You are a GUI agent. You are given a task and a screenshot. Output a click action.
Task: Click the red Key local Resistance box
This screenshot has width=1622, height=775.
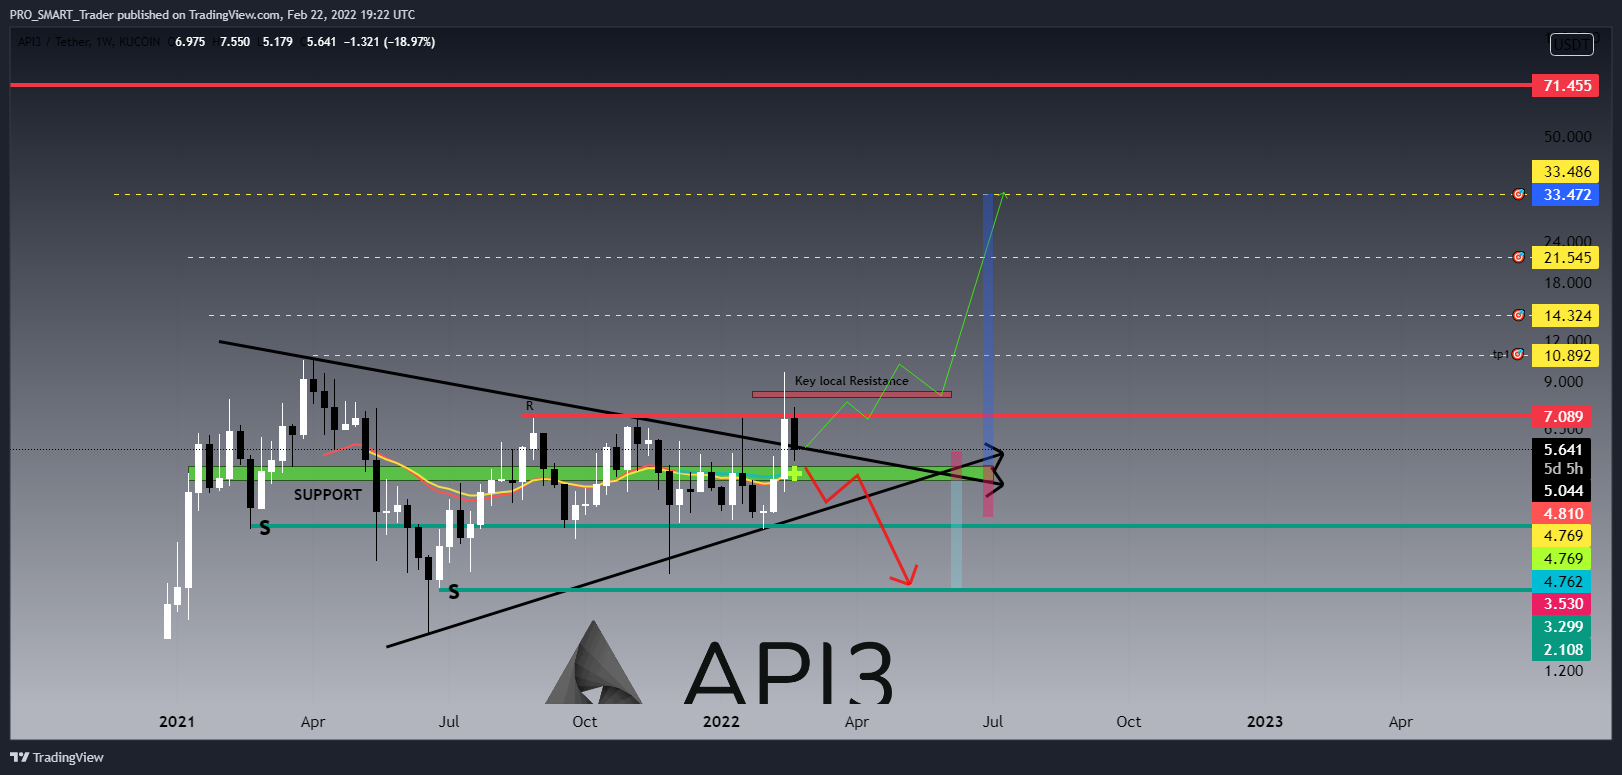852,395
